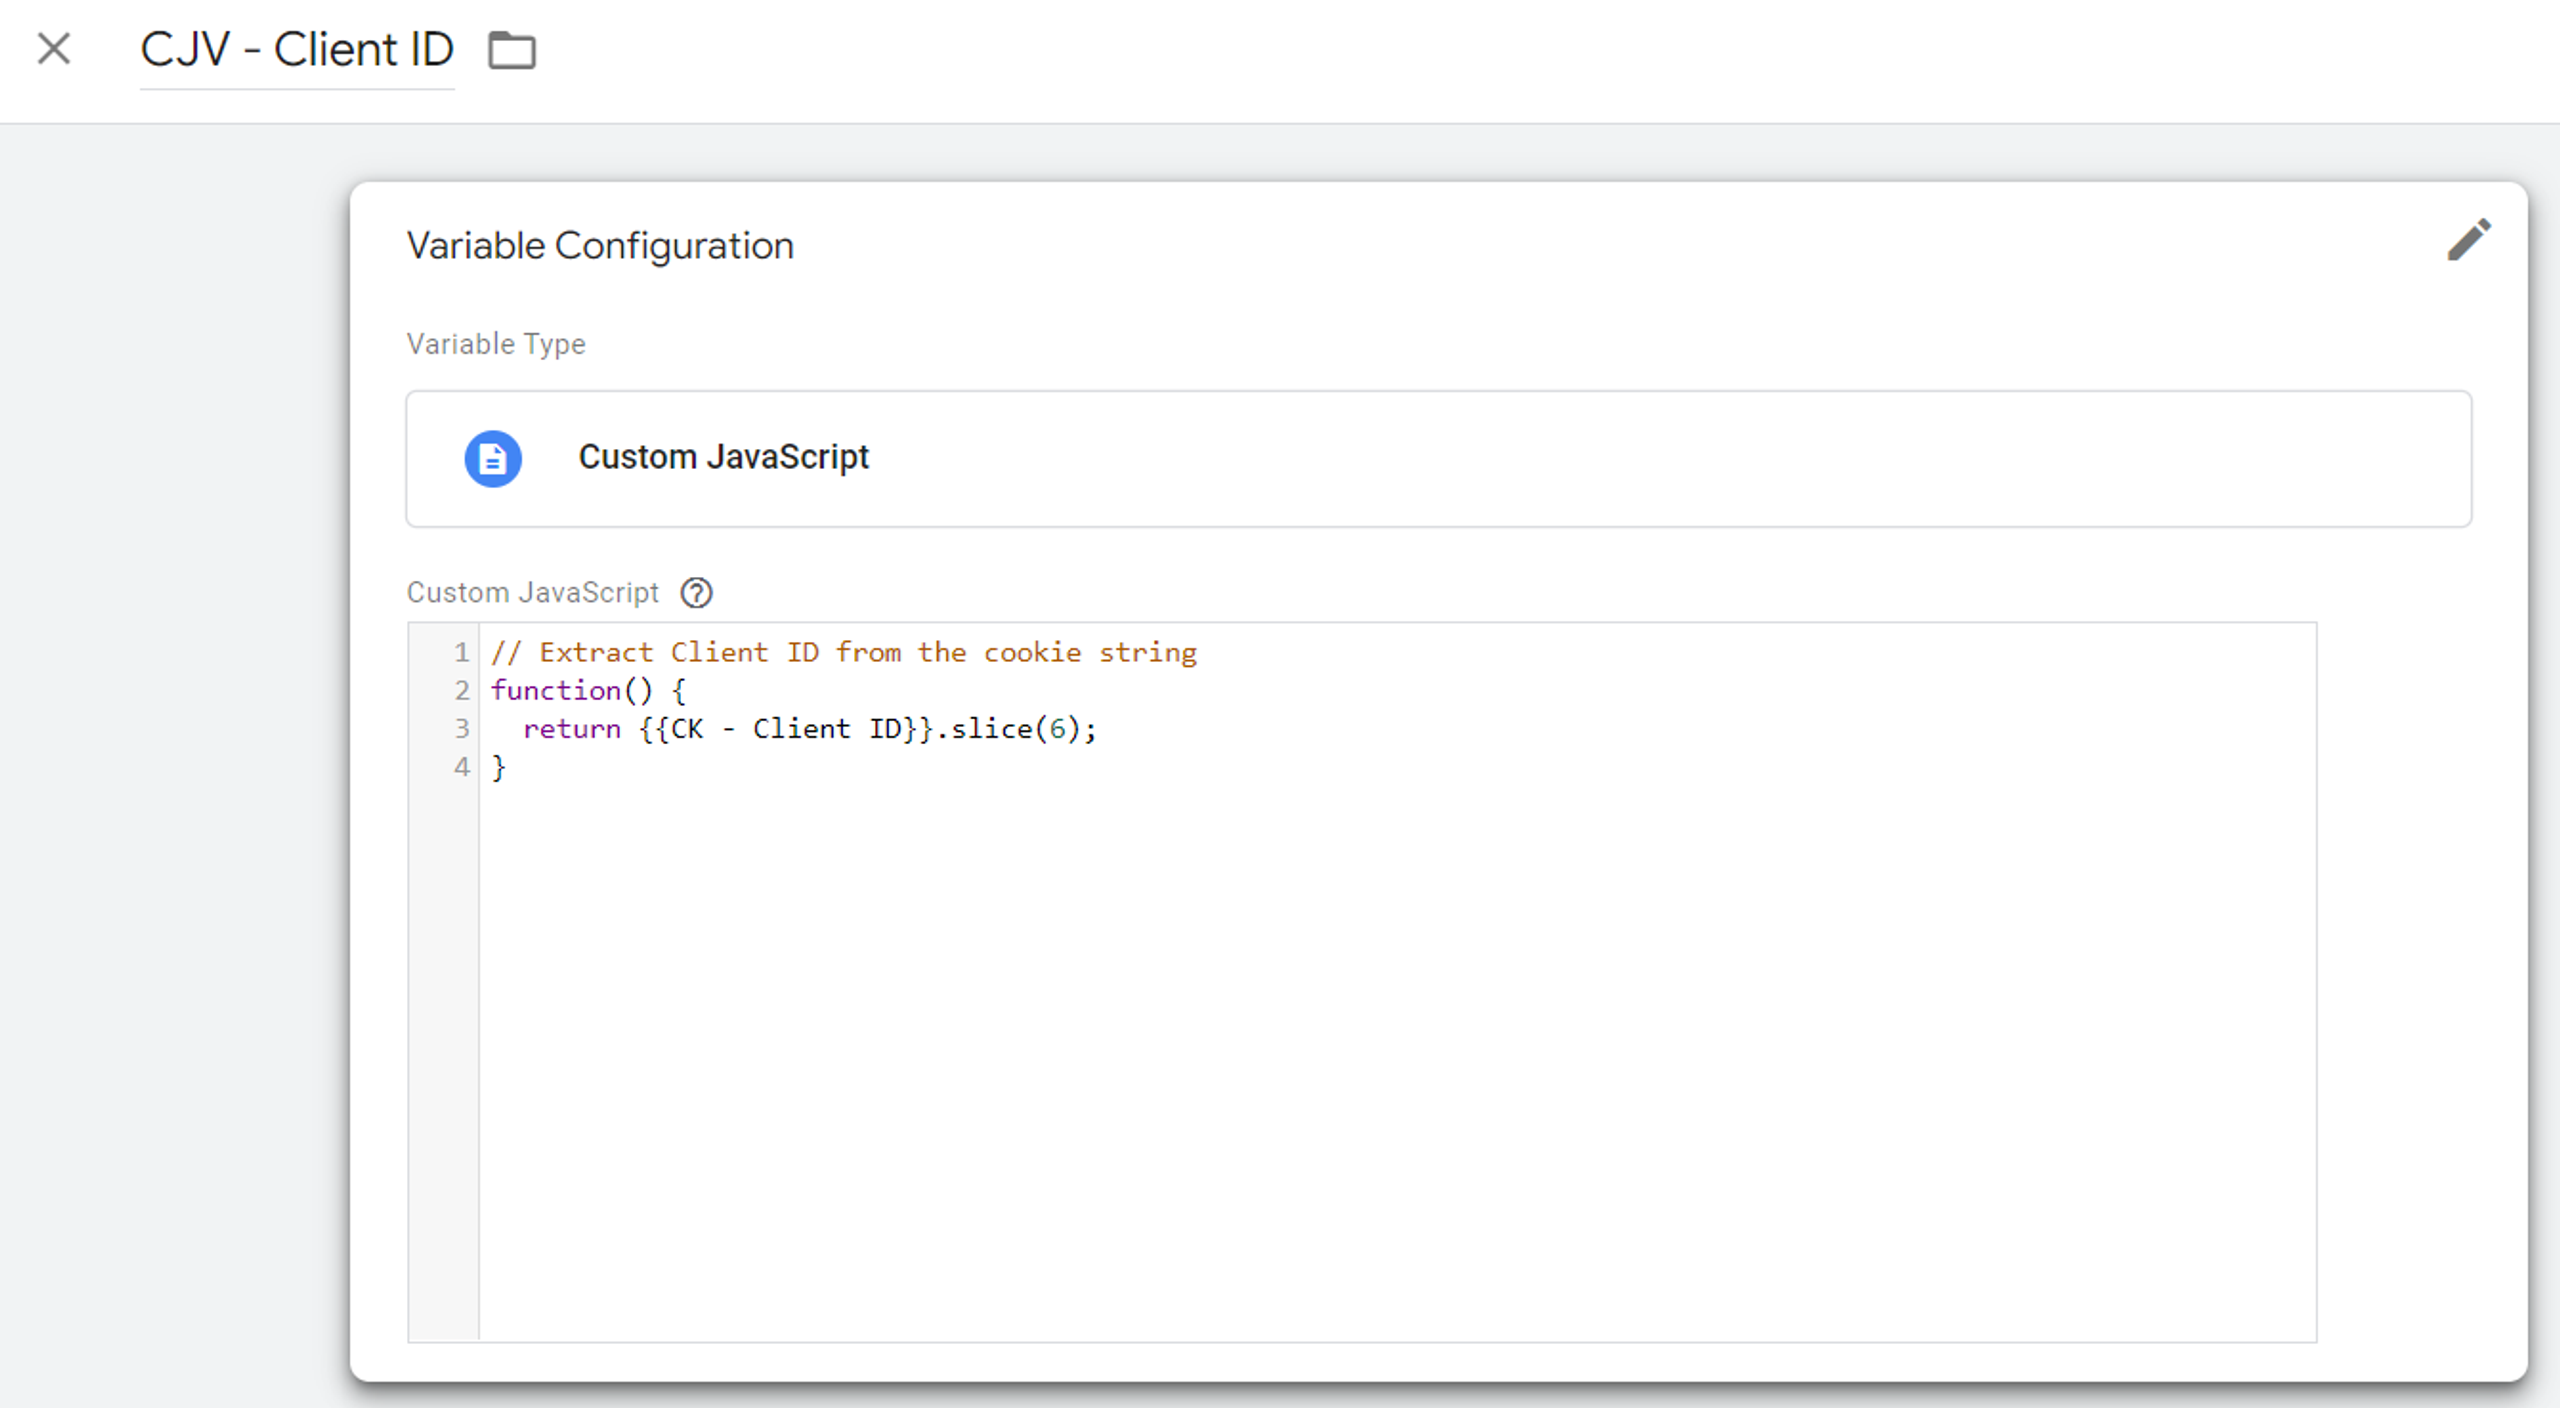
Task: Open the folder icon beside the variable name
Action: coord(512,50)
